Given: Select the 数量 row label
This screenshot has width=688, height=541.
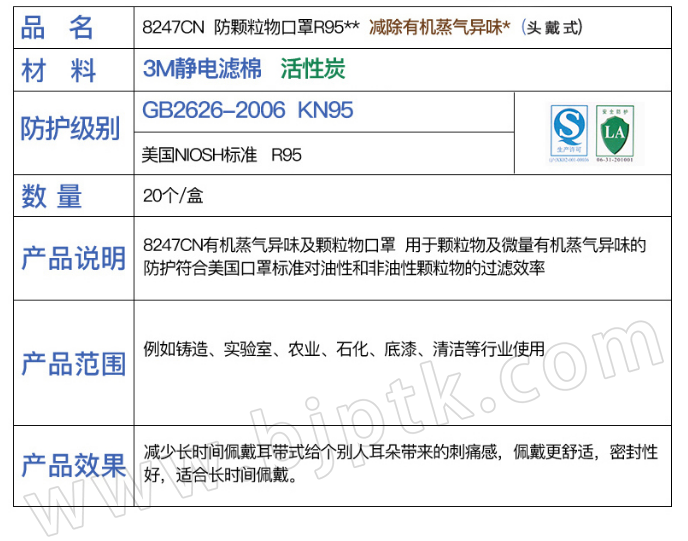Looking at the screenshot, I should tap(52, 196).
